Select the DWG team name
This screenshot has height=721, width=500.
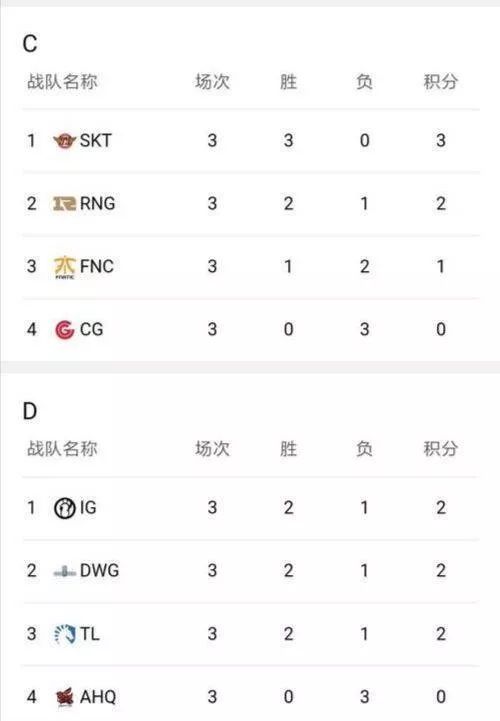(99, 571)
